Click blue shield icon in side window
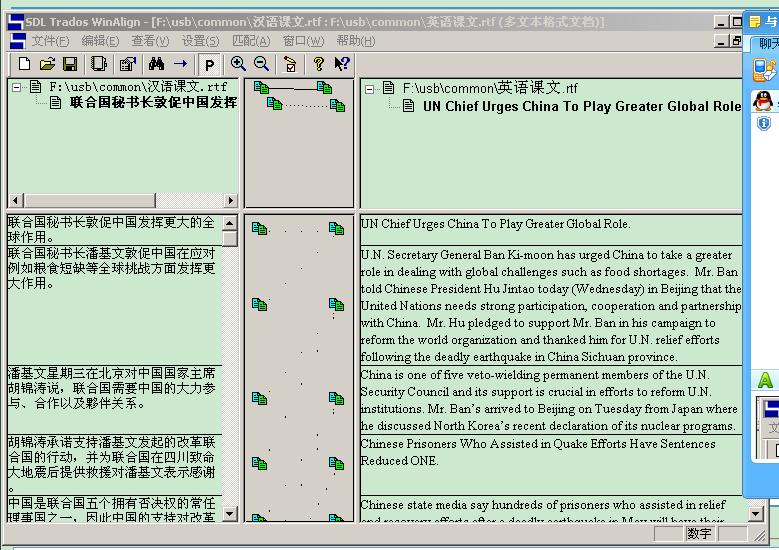The image size is (779, 550). pyautogui.click(x=764, y=123)
